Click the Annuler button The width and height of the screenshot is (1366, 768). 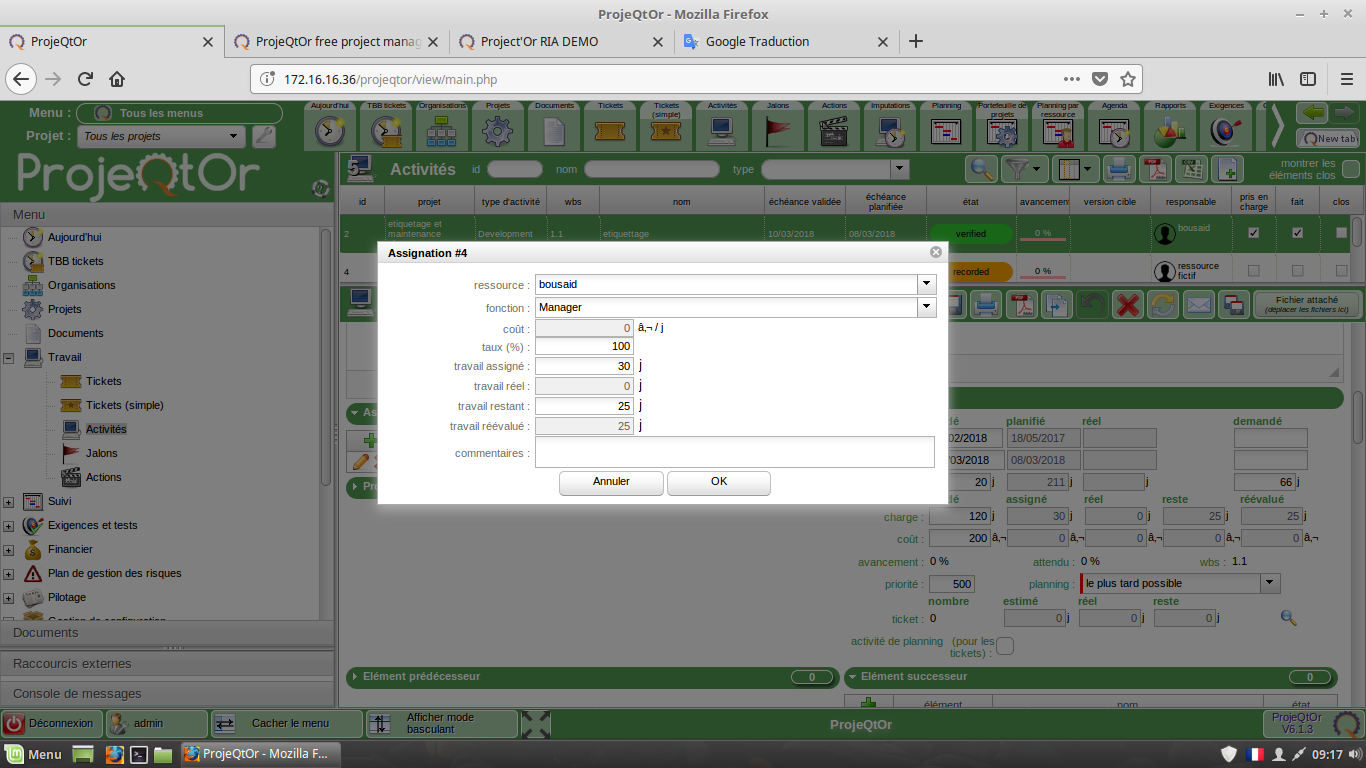pyautogui.click(x=611, y=482)
